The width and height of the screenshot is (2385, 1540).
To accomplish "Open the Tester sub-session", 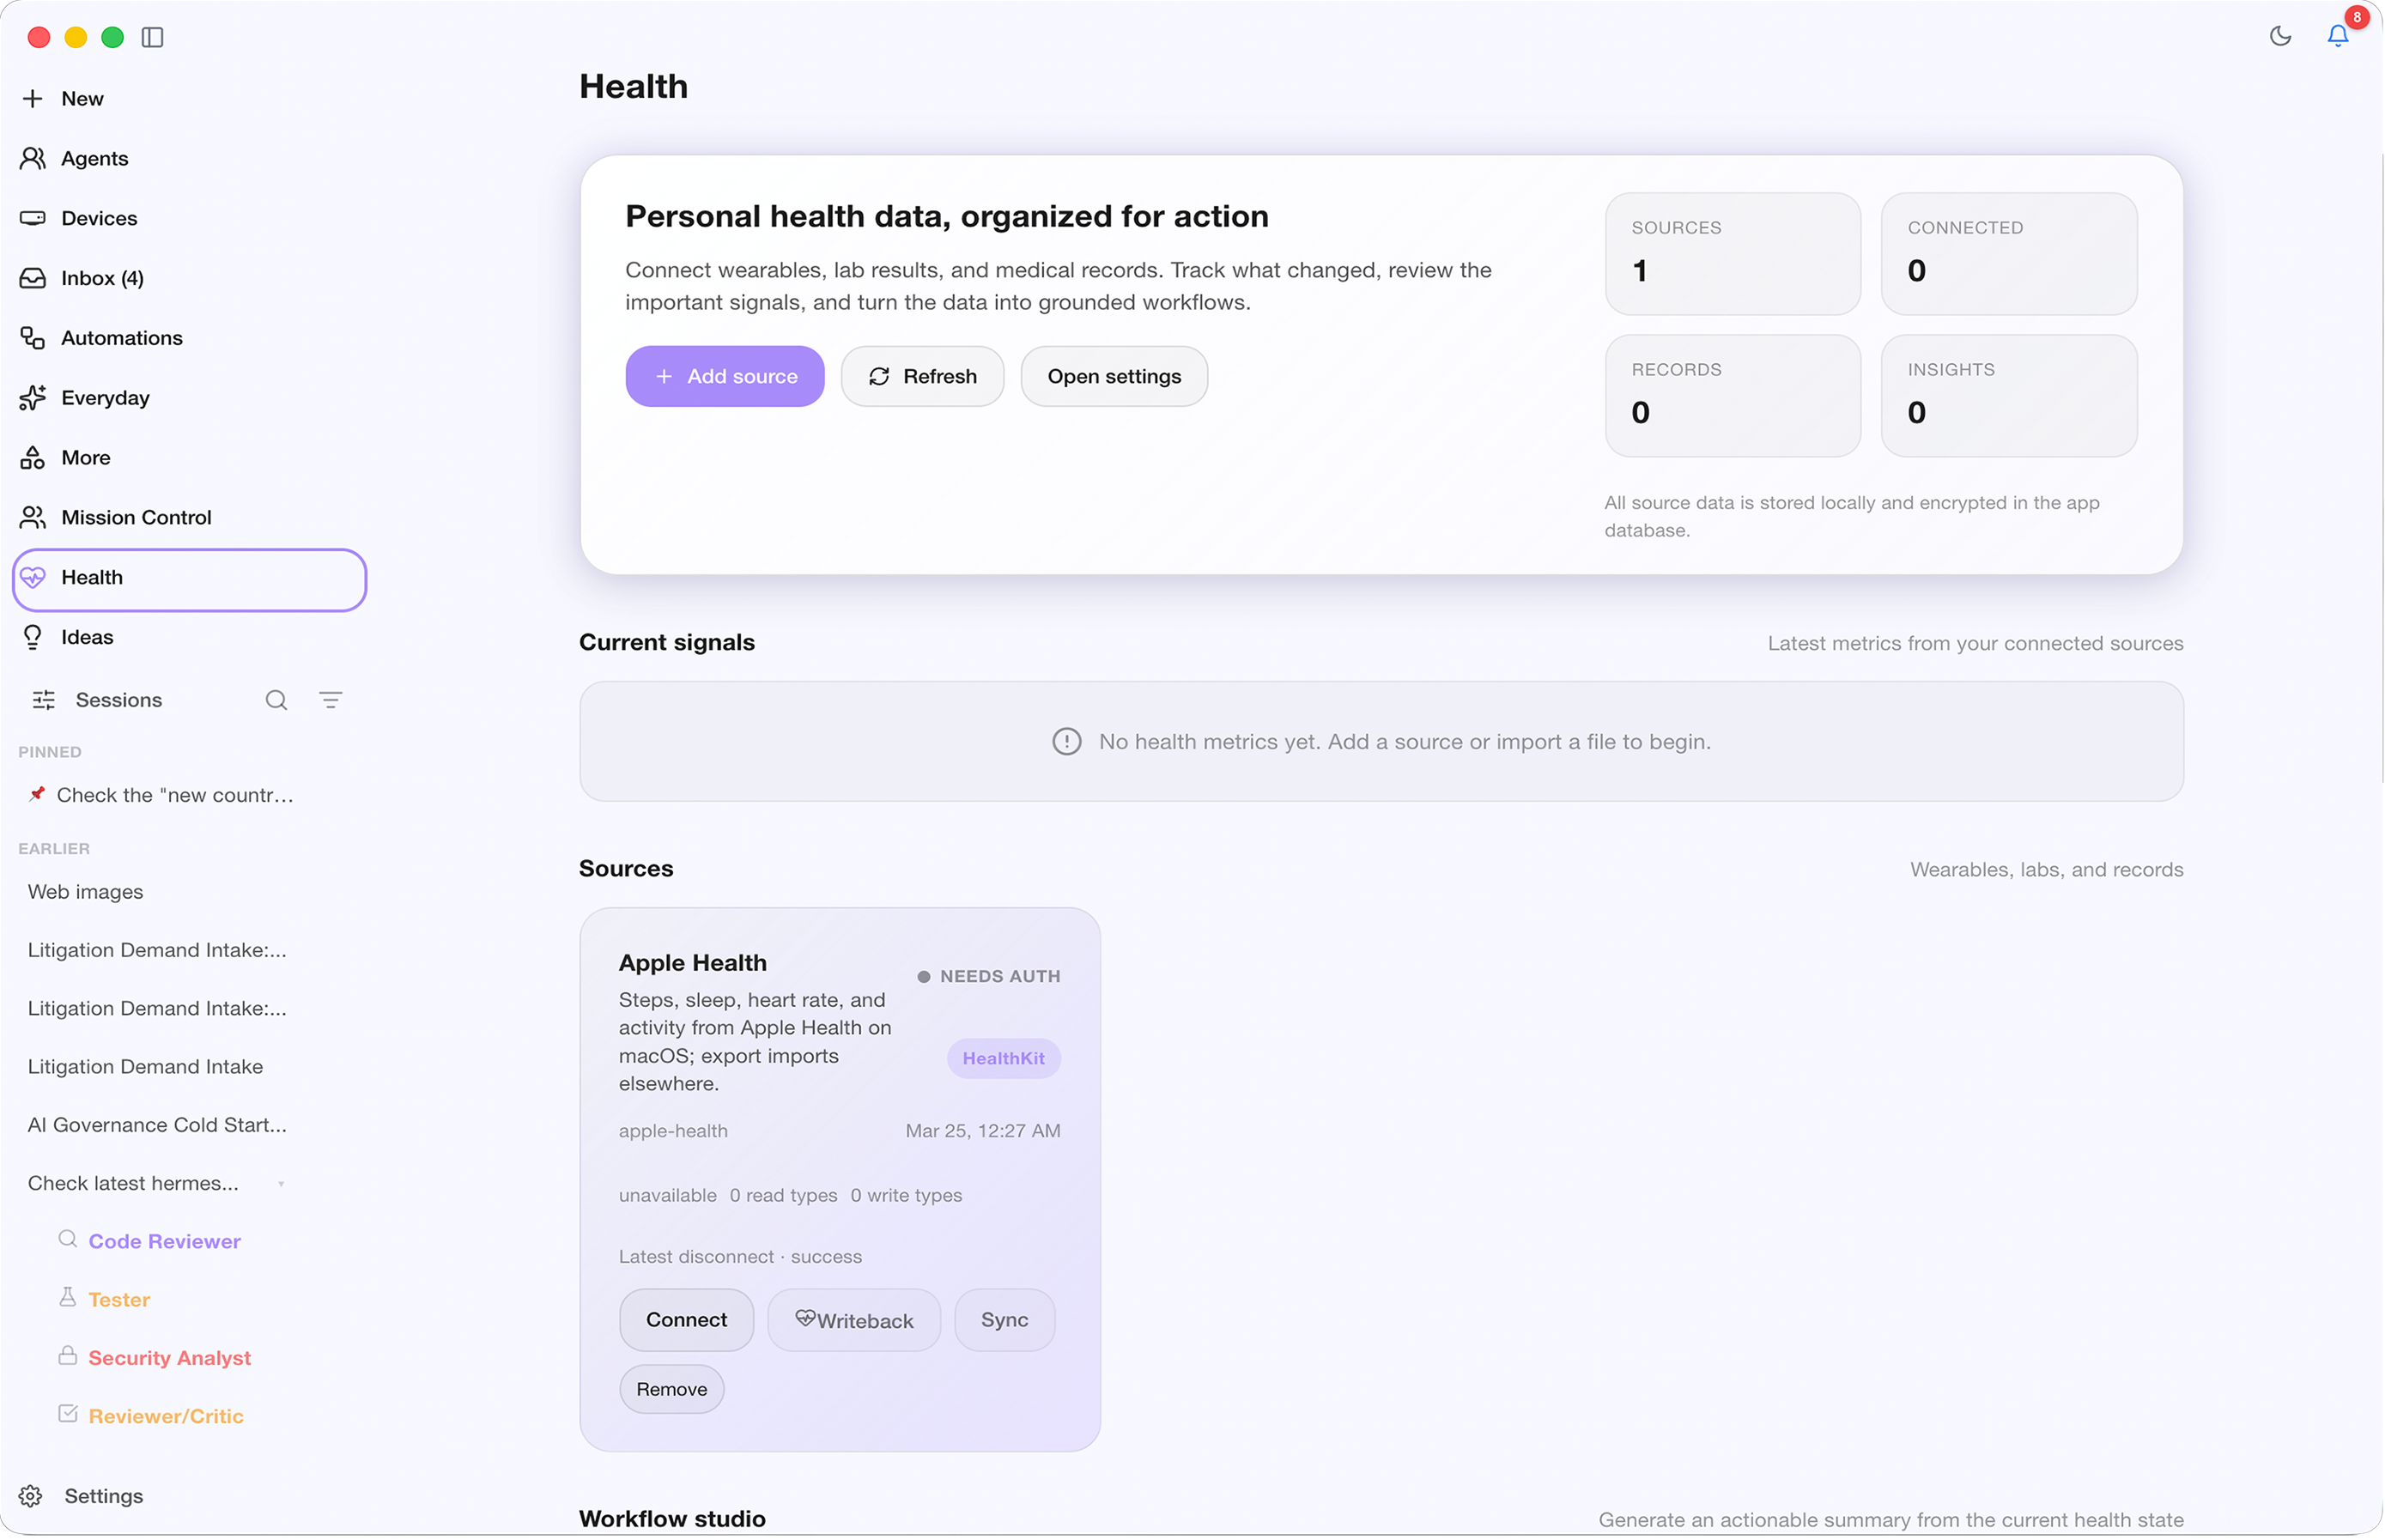I will tap(119, 1300).
